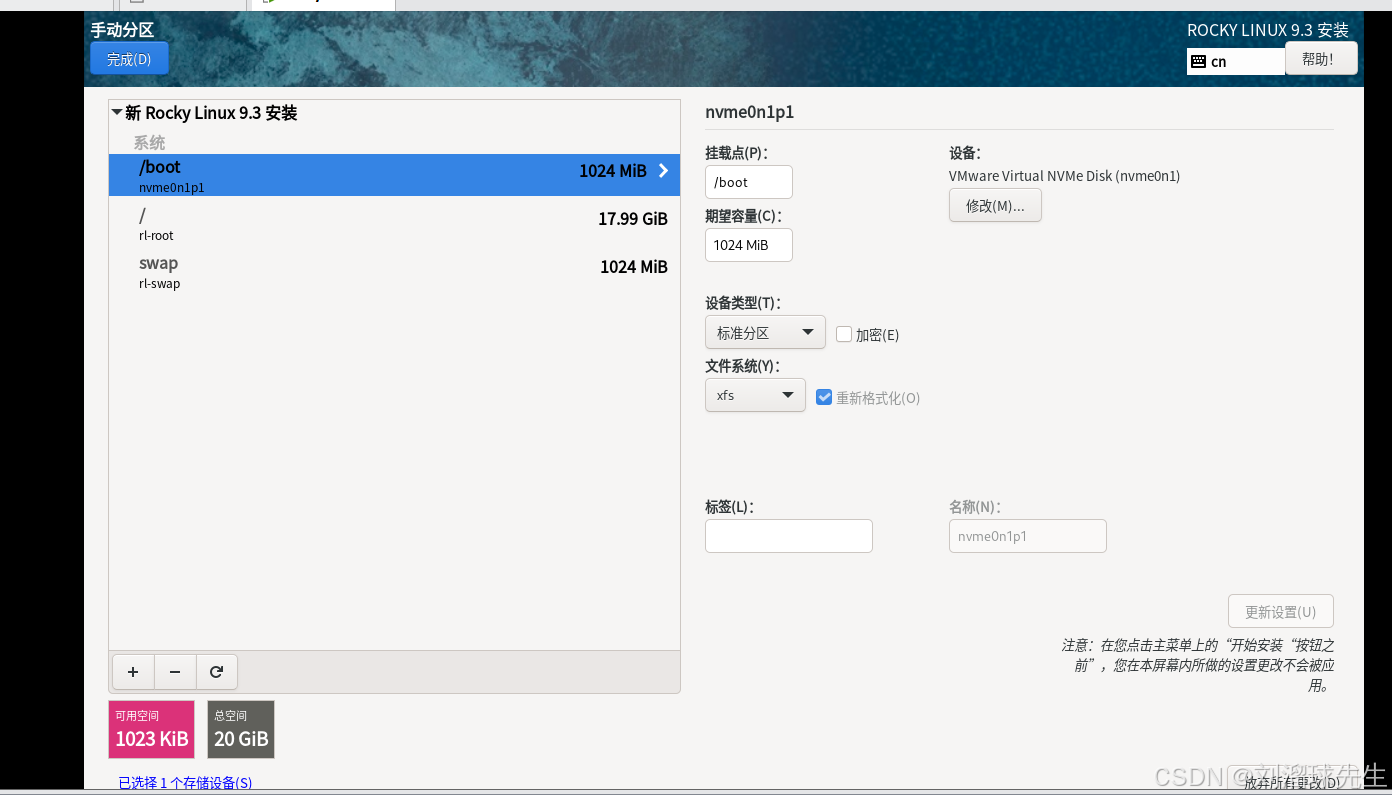The height and width of the screenshot is (800, 1392).
Task: Open the 设备类型 dropdown showing 标准分区
Action: (x=765, y=332)
